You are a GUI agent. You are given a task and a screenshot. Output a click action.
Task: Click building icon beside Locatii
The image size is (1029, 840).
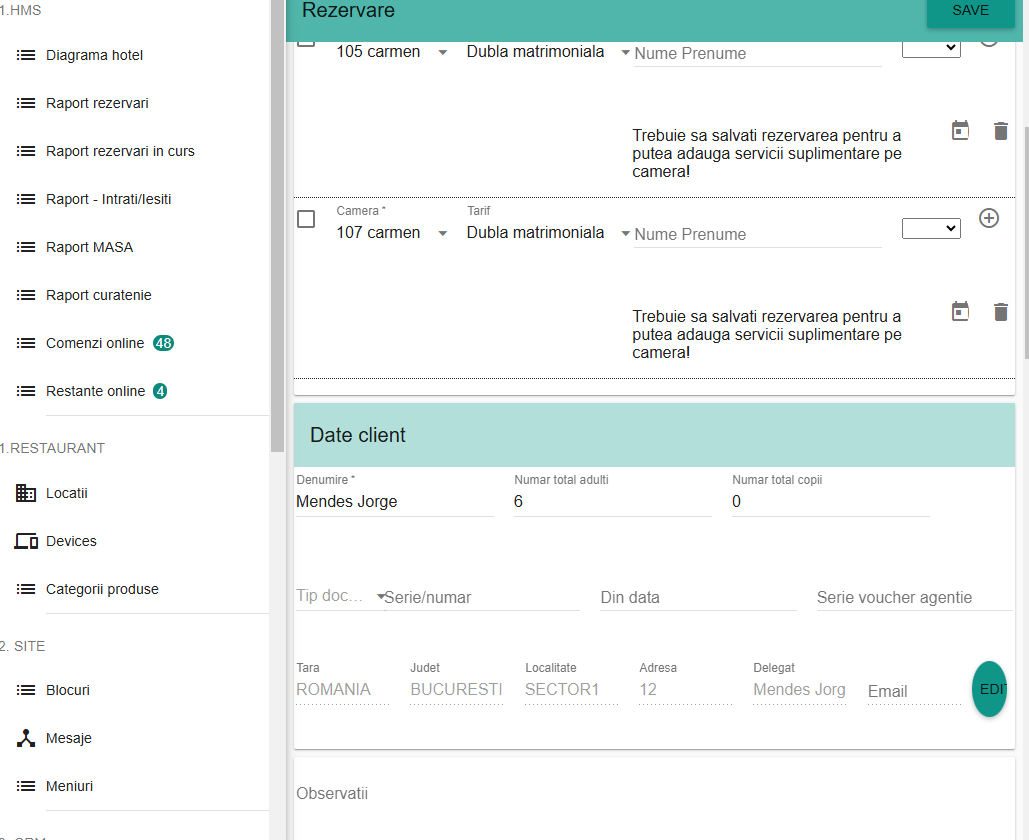pyautogui.click(x=26, y=493)
